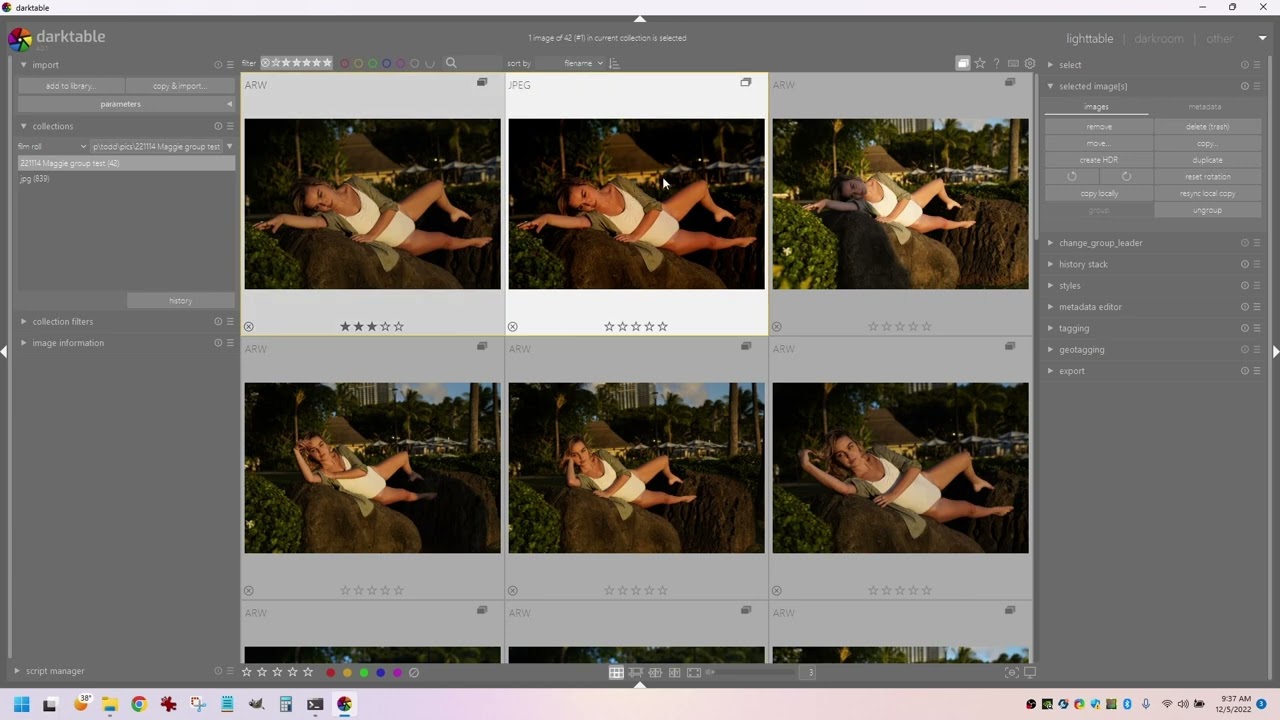
Task: Click the create HDR button
Action: (x=1099, y=160)
